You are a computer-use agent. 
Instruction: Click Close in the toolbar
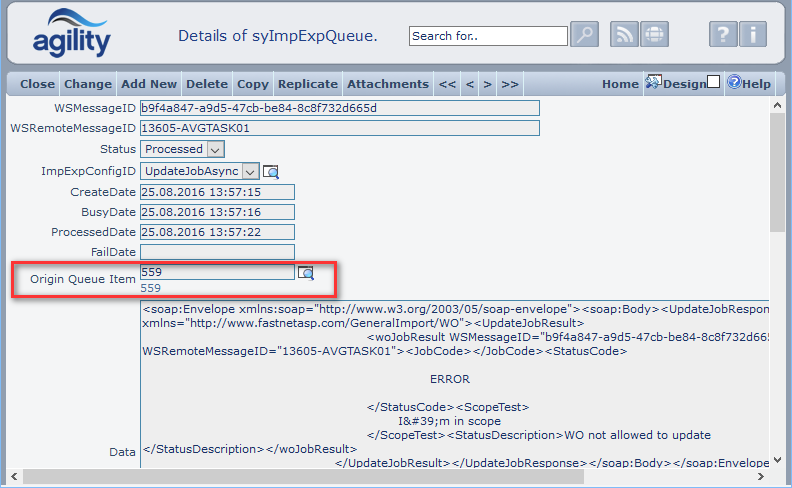pyautogui.click(x=37, y=84)
